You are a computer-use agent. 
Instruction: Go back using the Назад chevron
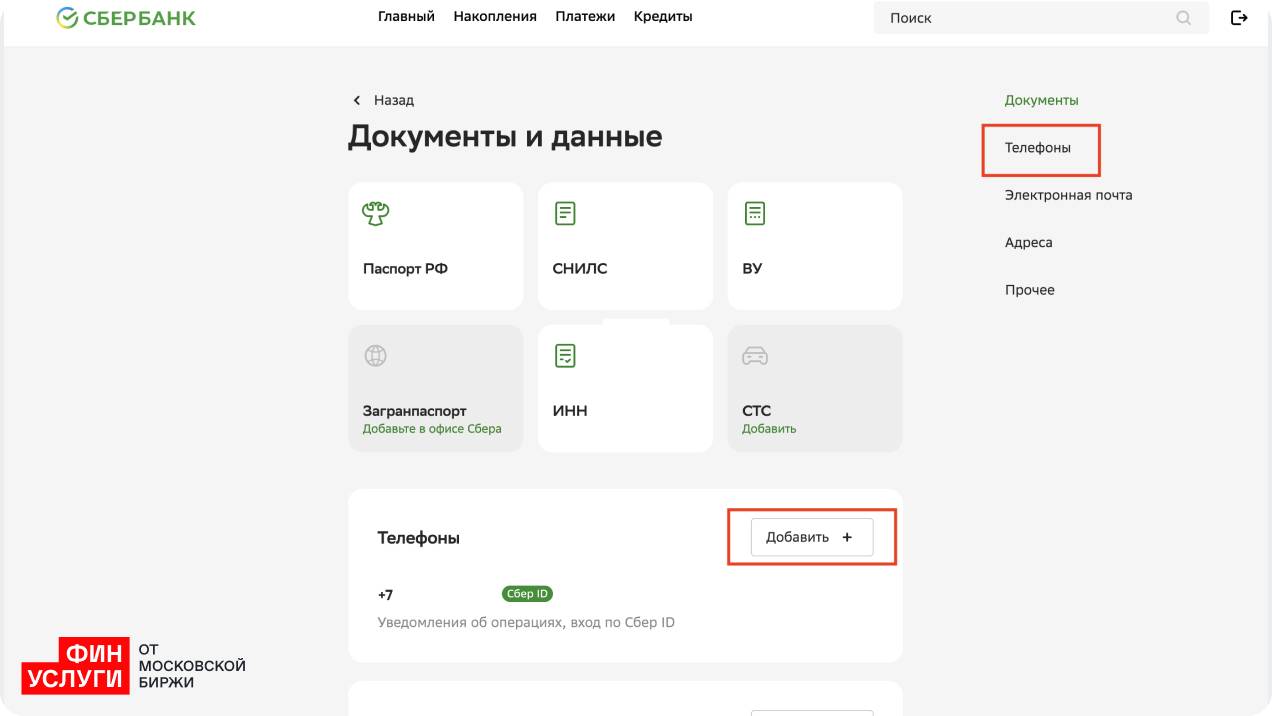357,101
